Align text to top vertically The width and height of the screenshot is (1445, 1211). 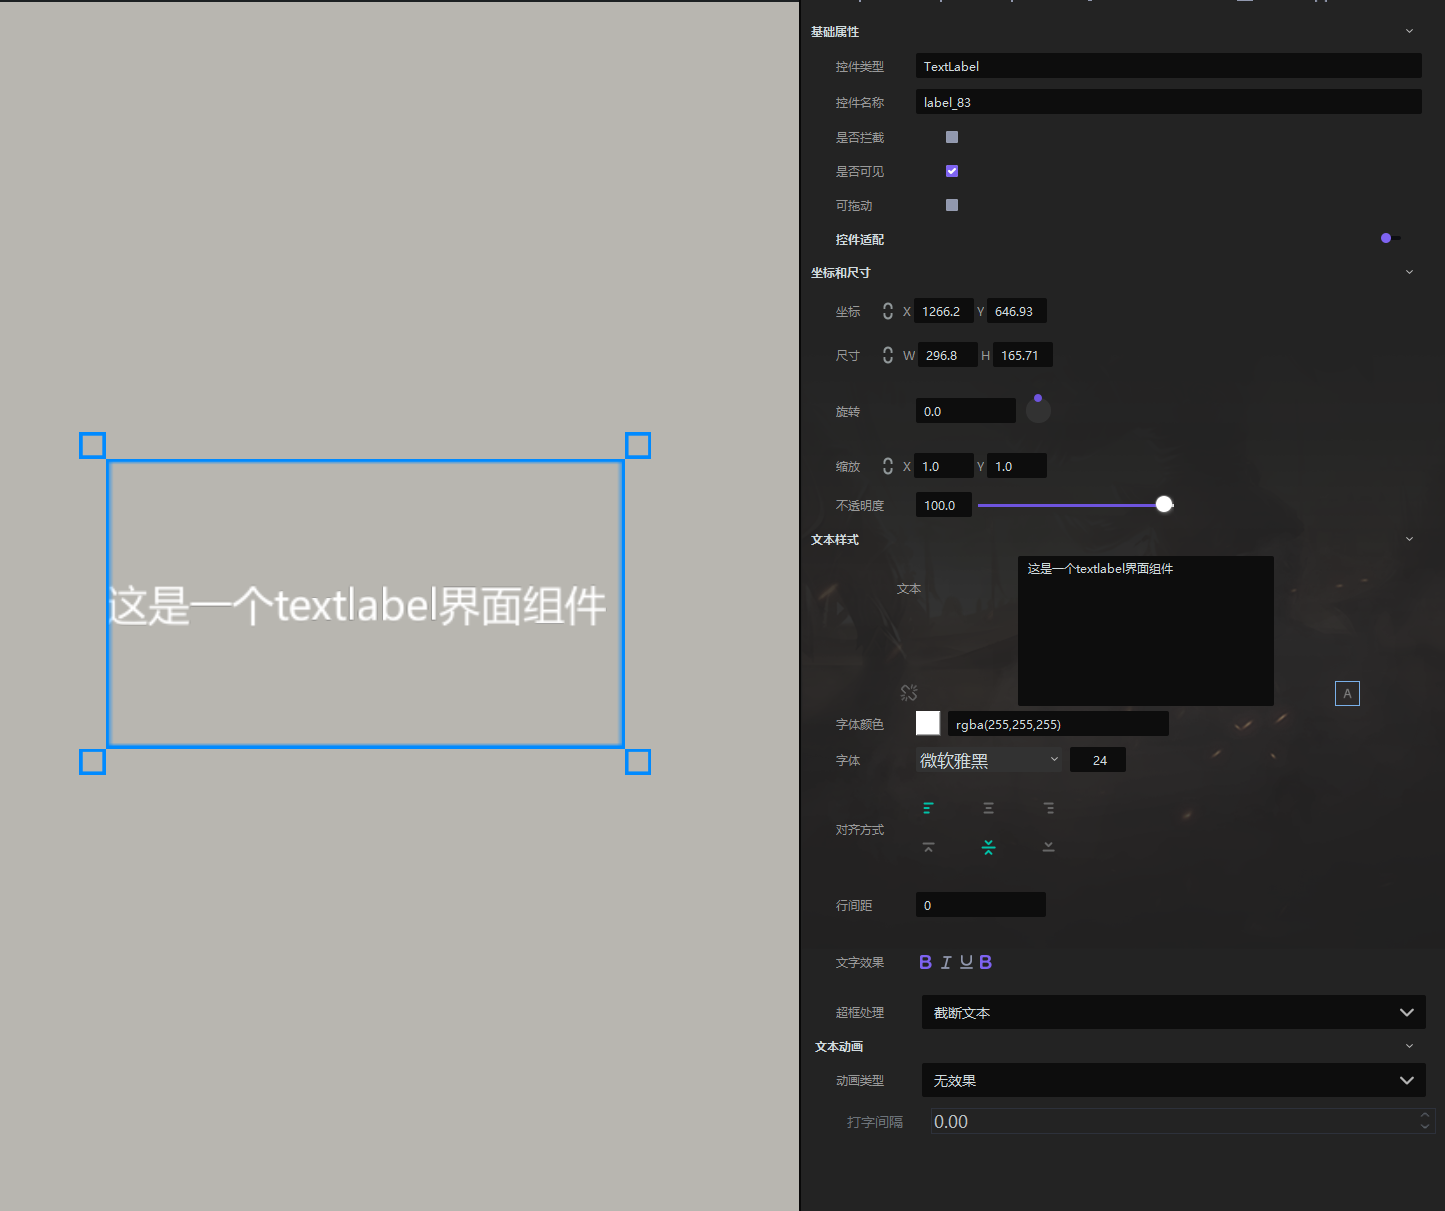(928, 847)
